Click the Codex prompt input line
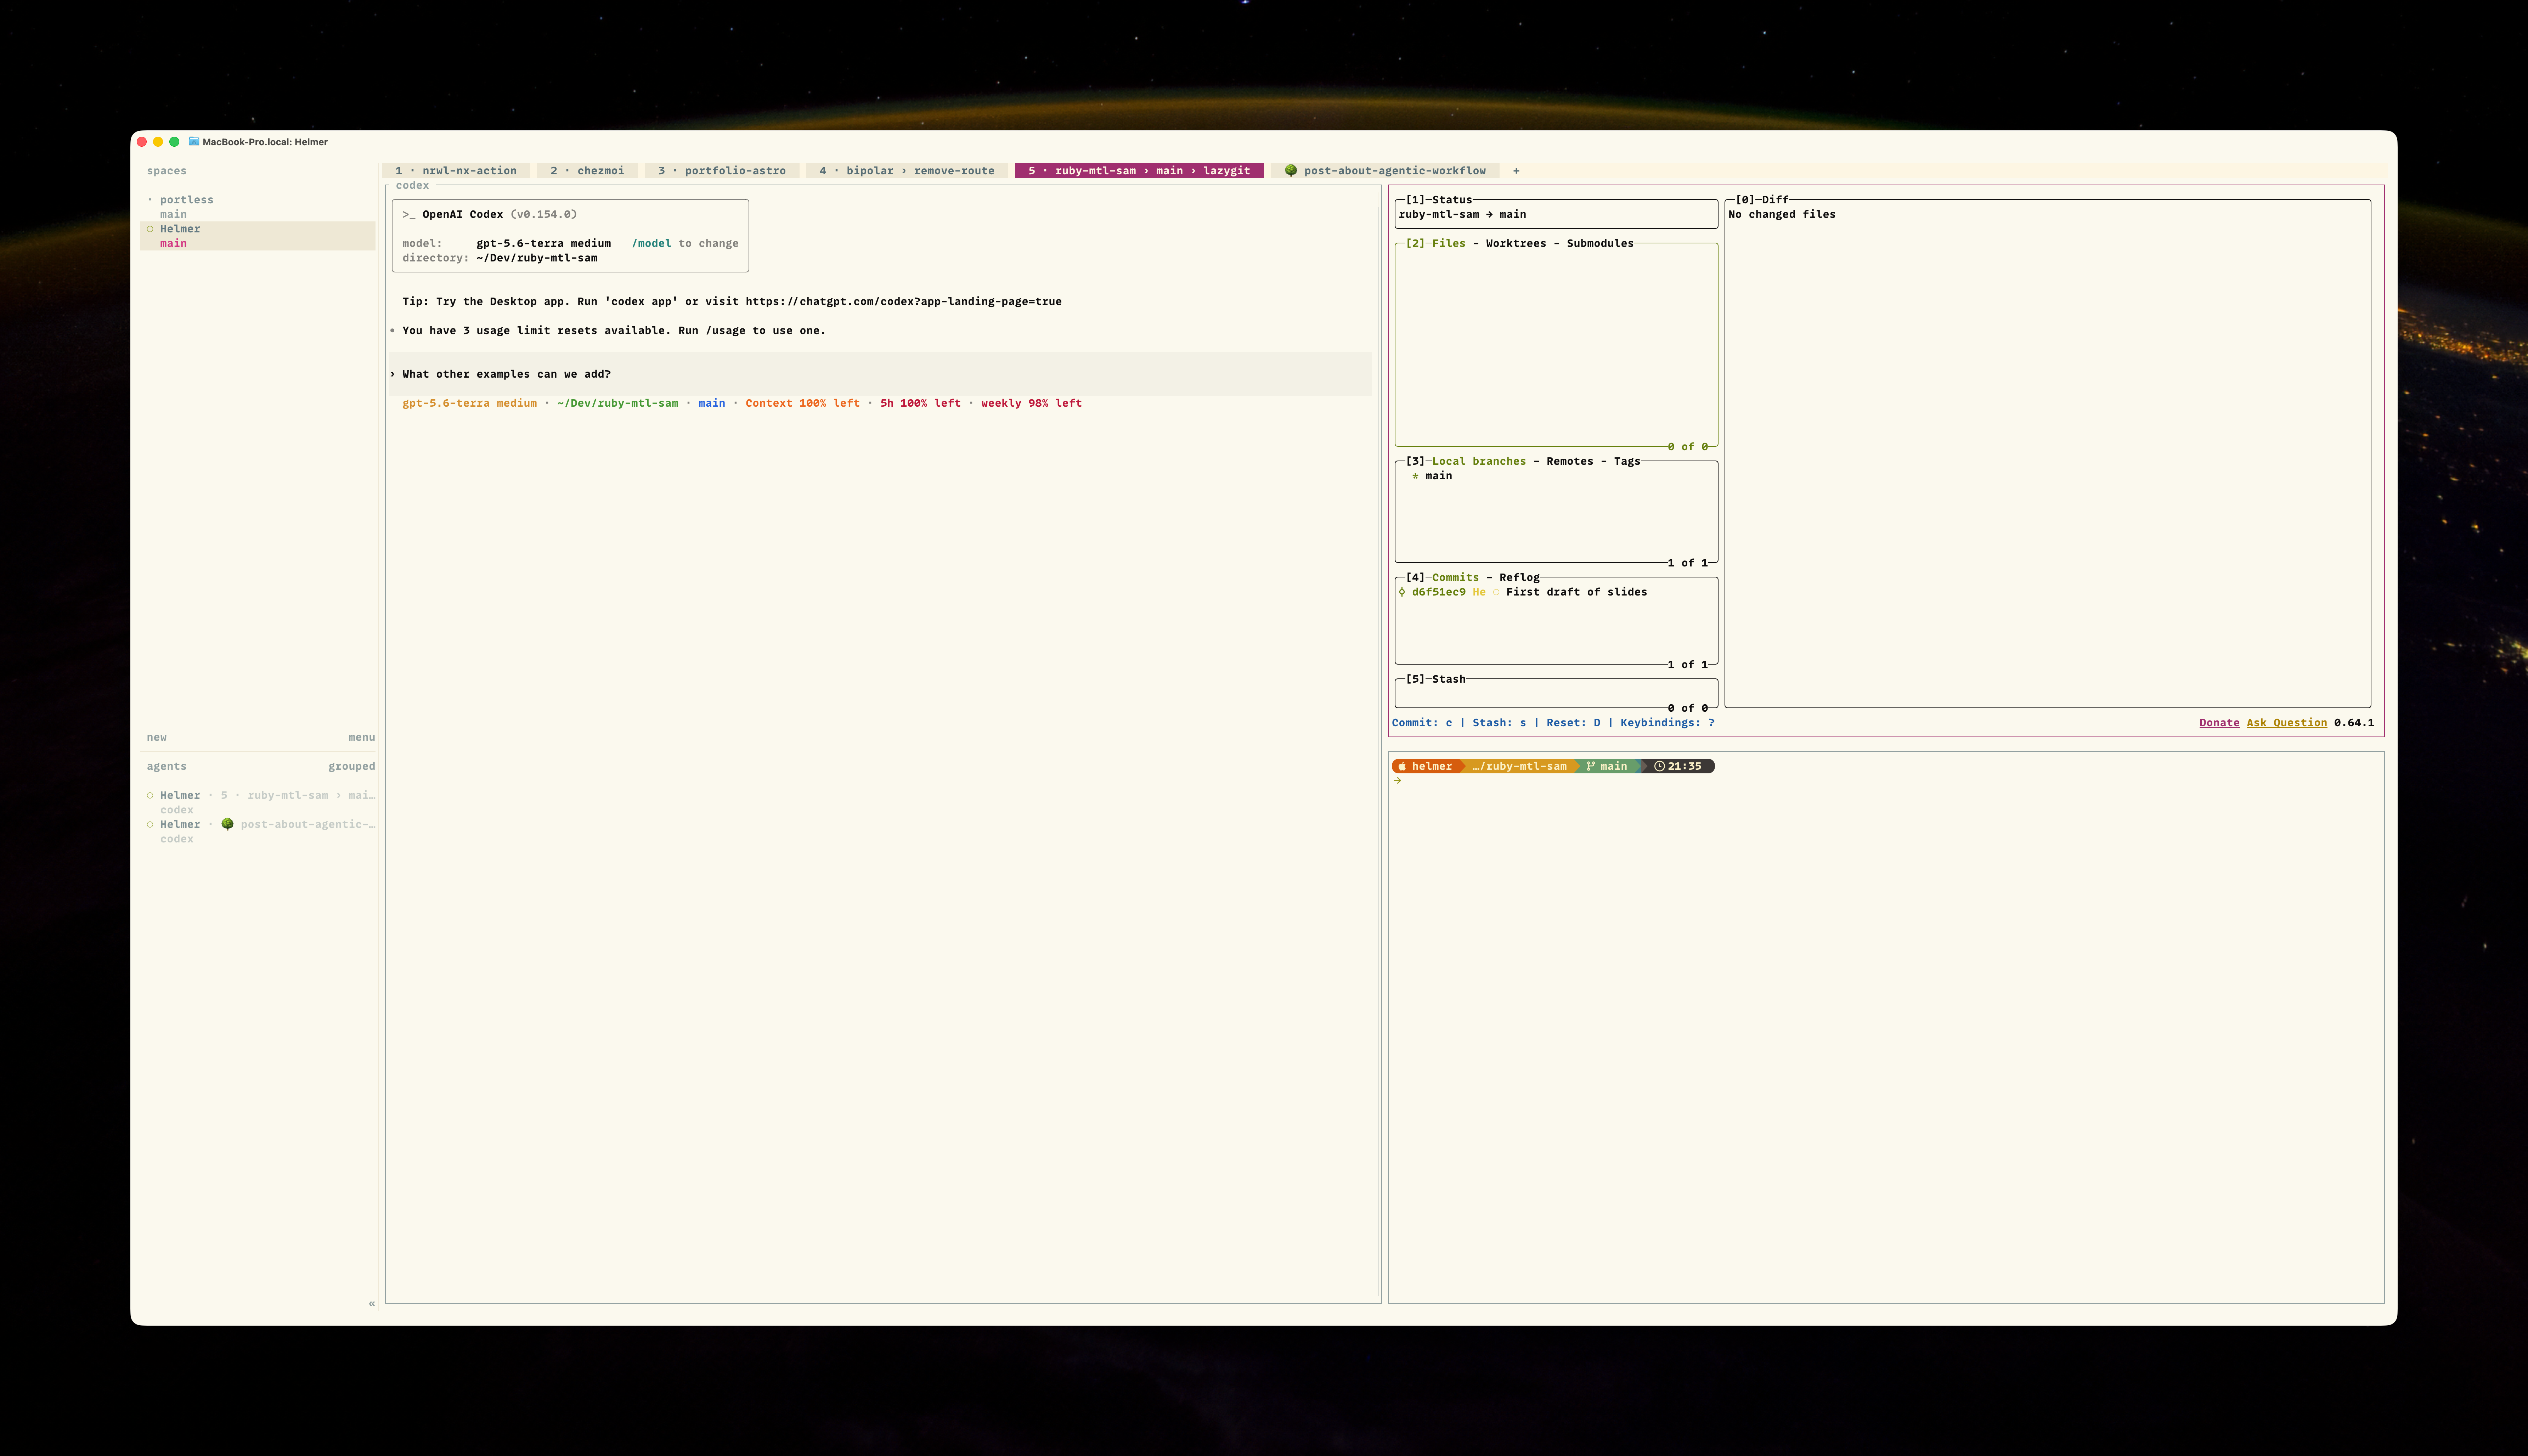This screenshot has width=2528, height=1456. tap(880, 374)
